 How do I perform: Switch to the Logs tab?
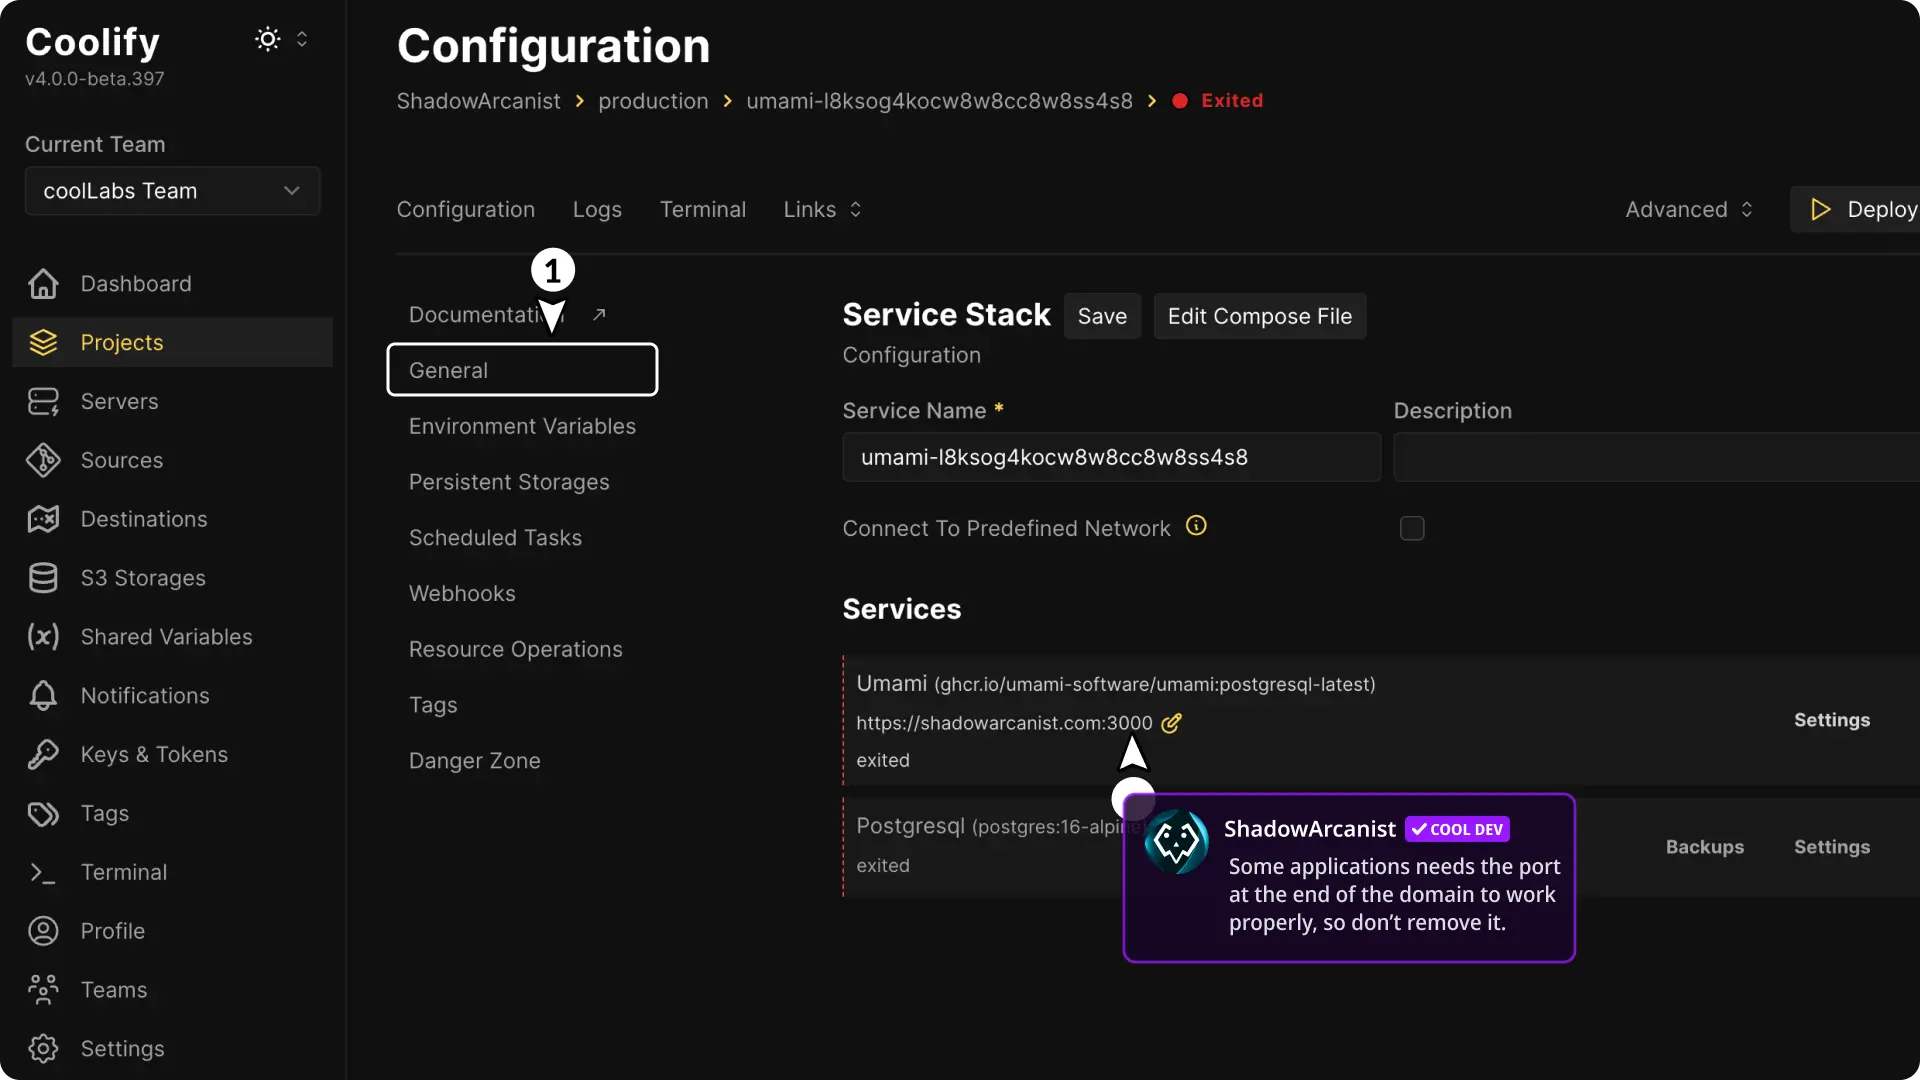point(597,209)
